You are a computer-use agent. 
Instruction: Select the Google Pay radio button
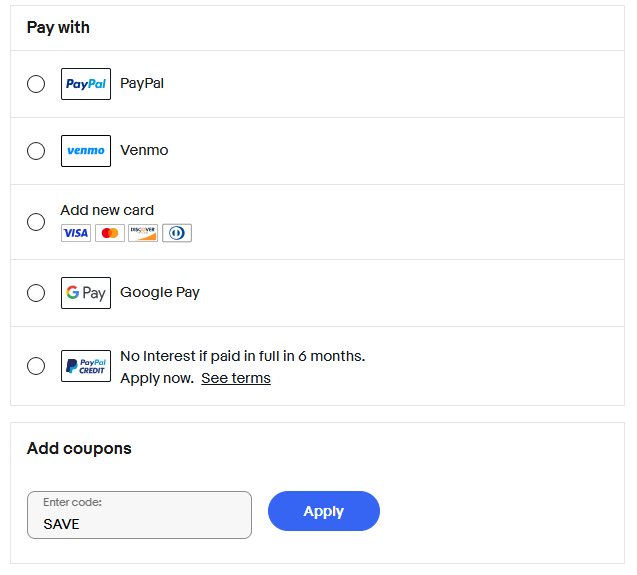pyautogui.click(x=36, y=293)
